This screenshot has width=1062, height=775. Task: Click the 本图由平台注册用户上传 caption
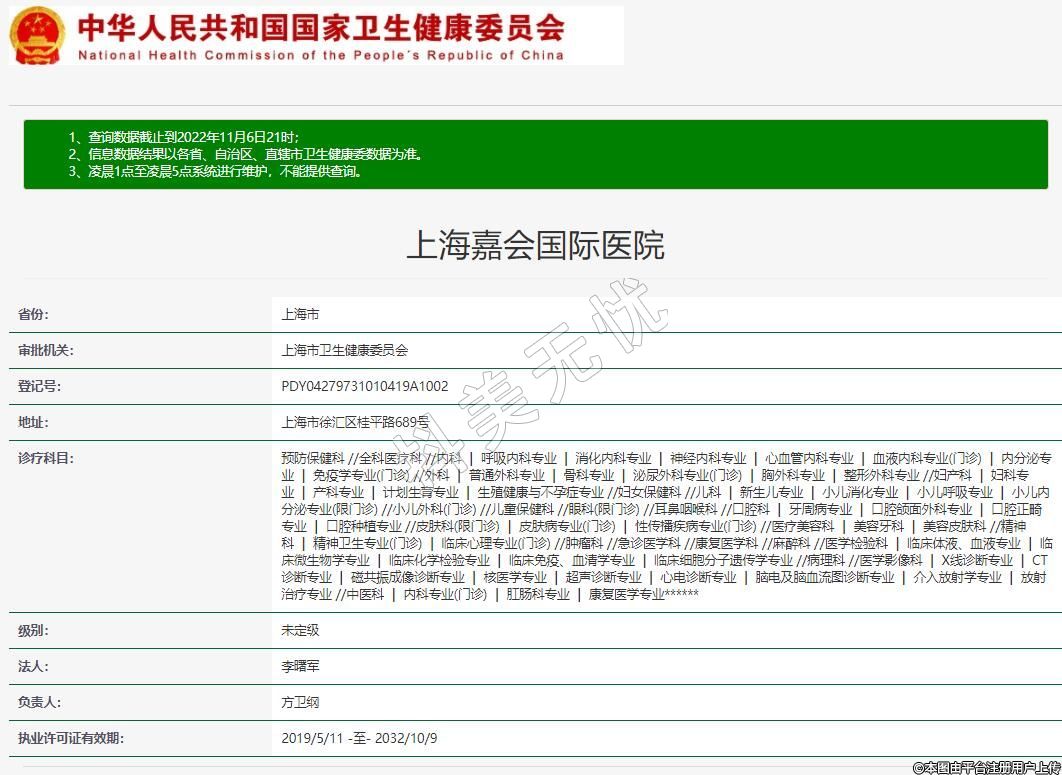tap(985, 767)
